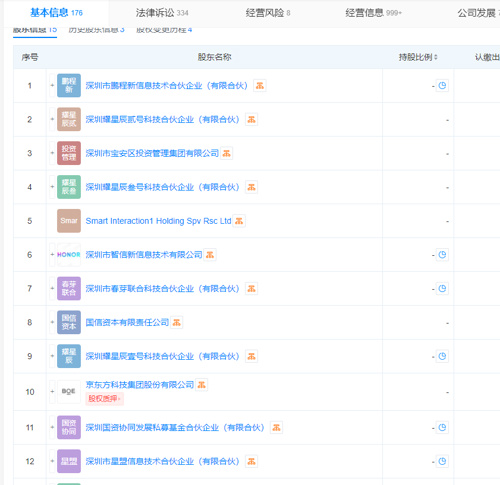Switch to 法律诉讼 tab

[162, 13]
